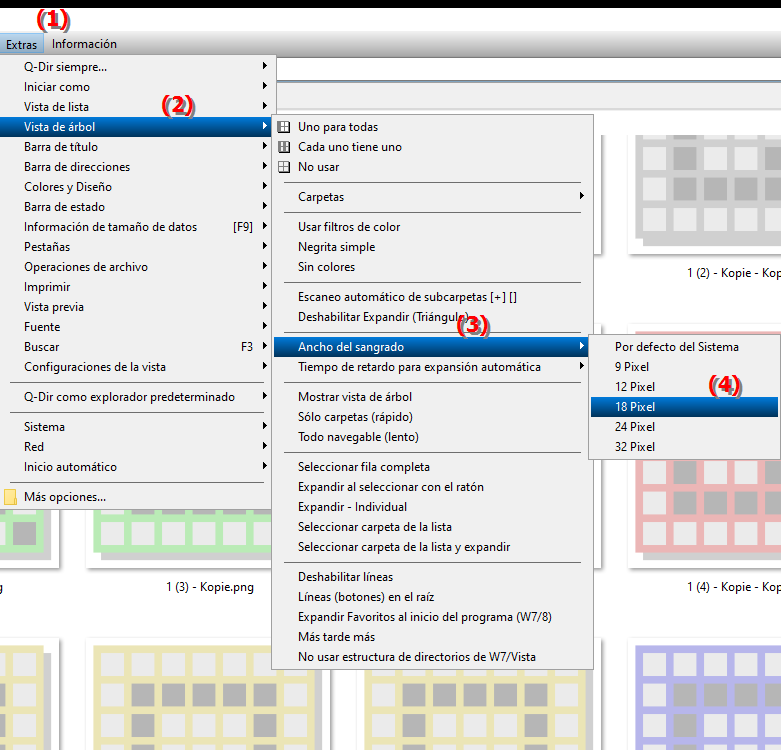Enable 'Seleccionar fila completa' option

click(363, 467)
